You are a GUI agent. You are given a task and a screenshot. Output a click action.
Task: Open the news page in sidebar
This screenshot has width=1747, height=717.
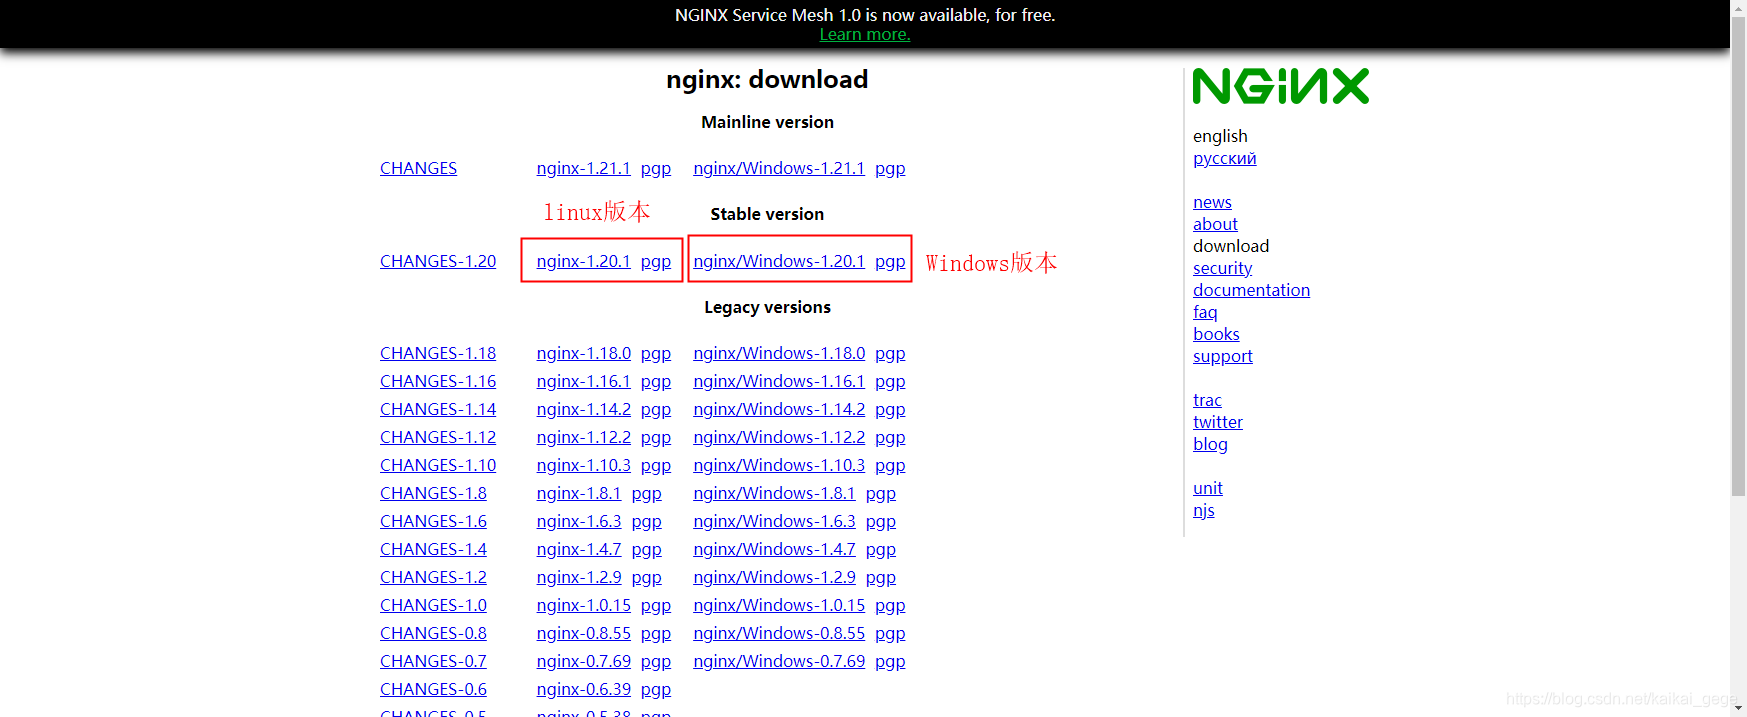[1212, 202]
